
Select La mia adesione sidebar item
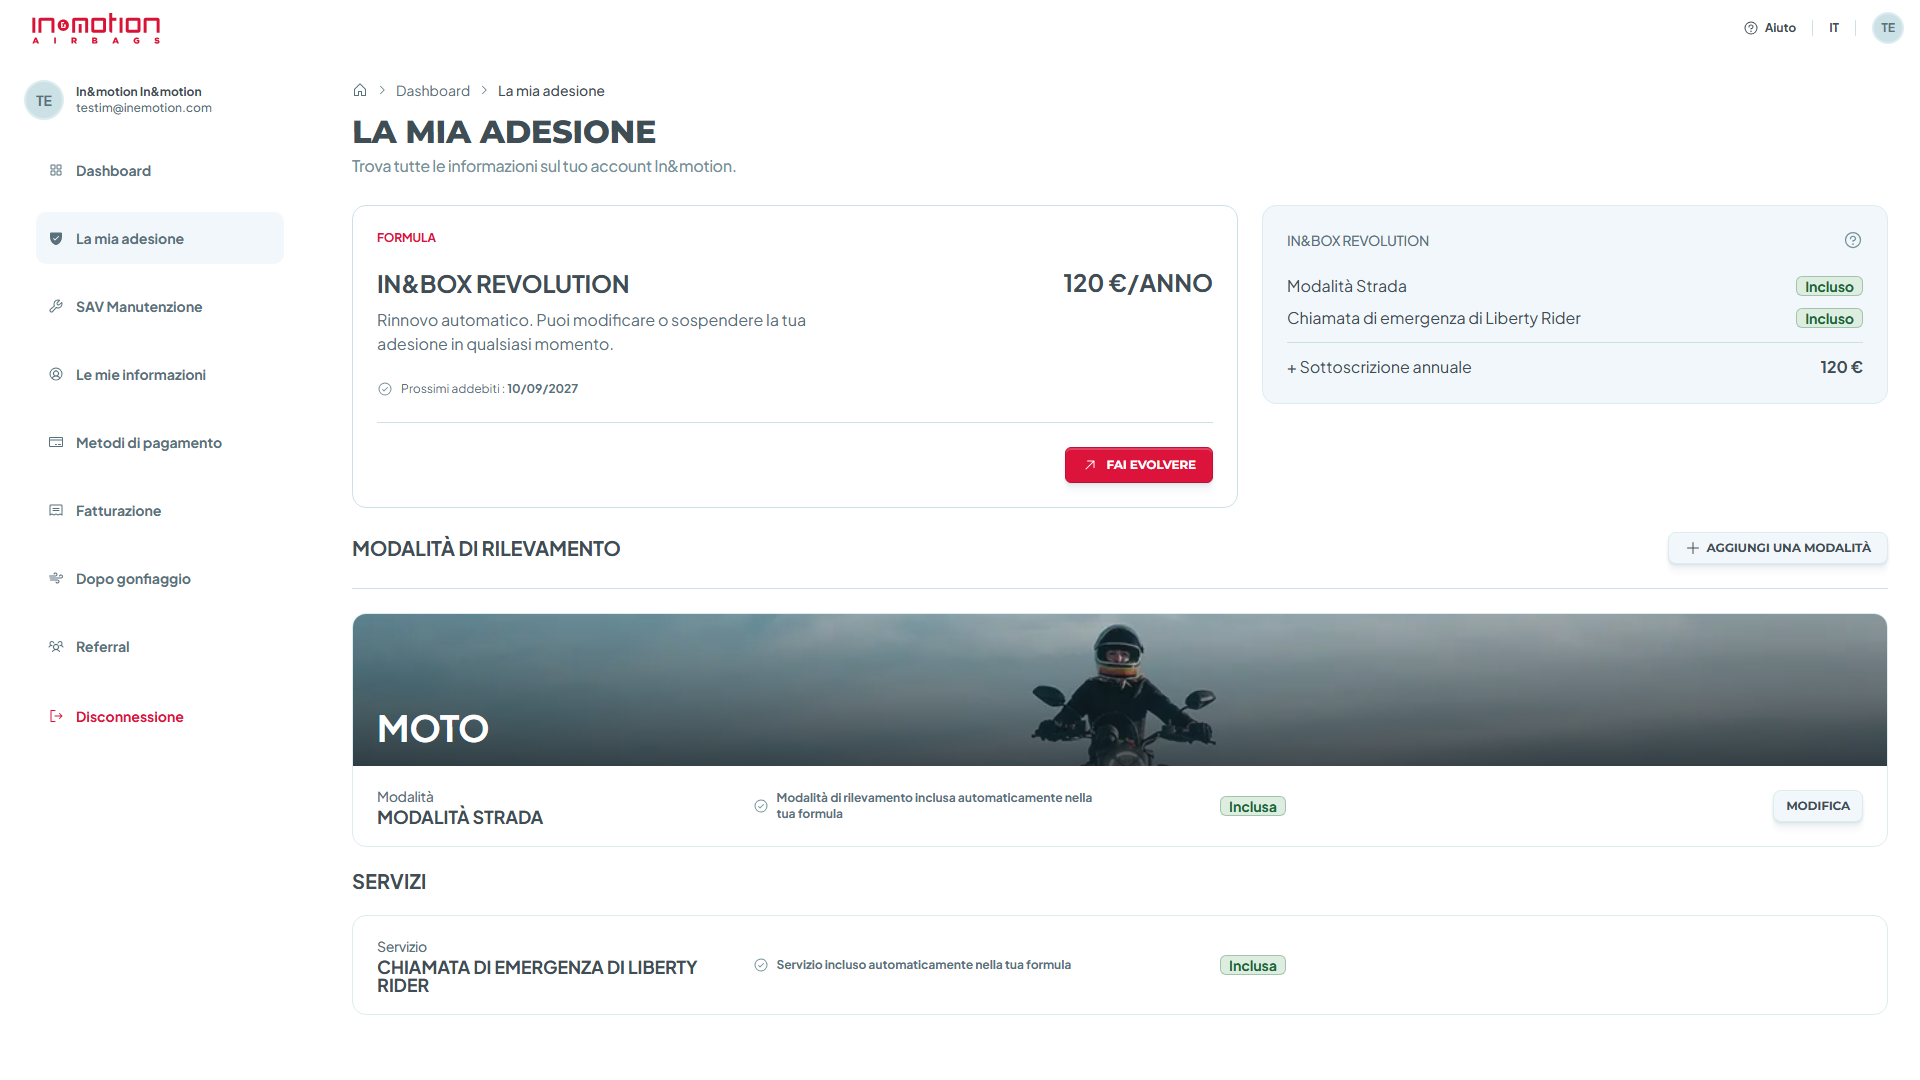160,239
